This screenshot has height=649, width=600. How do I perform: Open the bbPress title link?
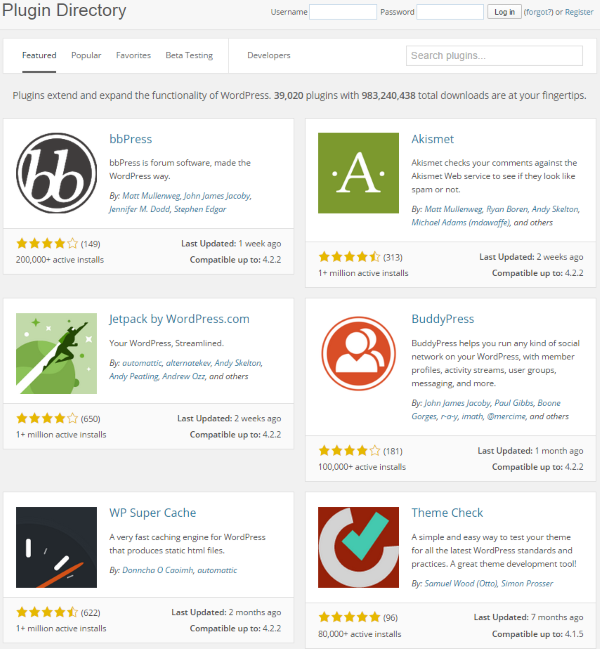tap(130, 139)
